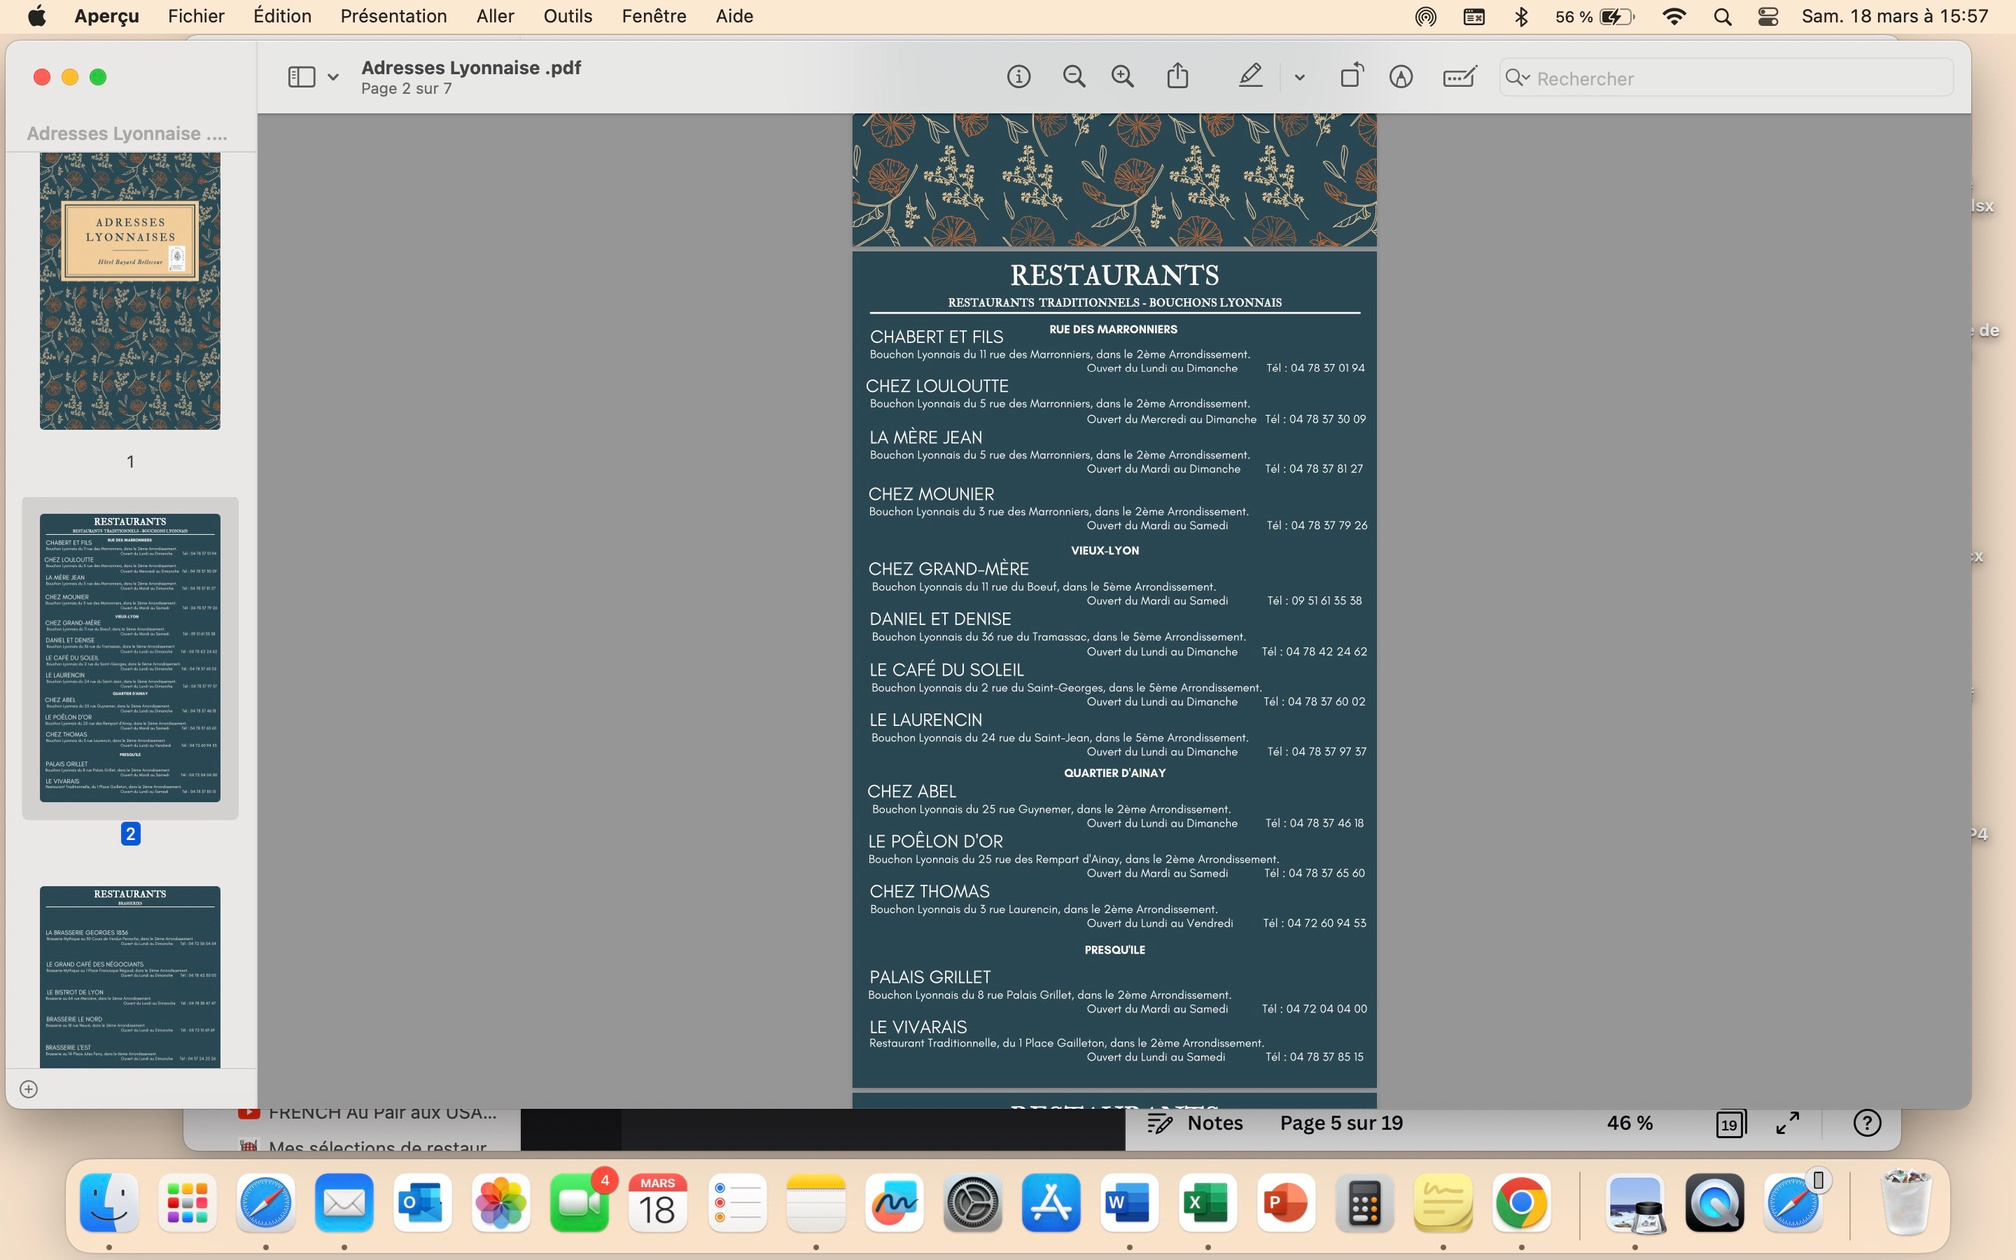Select page 3 Brasseries thumbnail
The height and width of the screenshot is (1260, 2016).
tap(130, 976)
